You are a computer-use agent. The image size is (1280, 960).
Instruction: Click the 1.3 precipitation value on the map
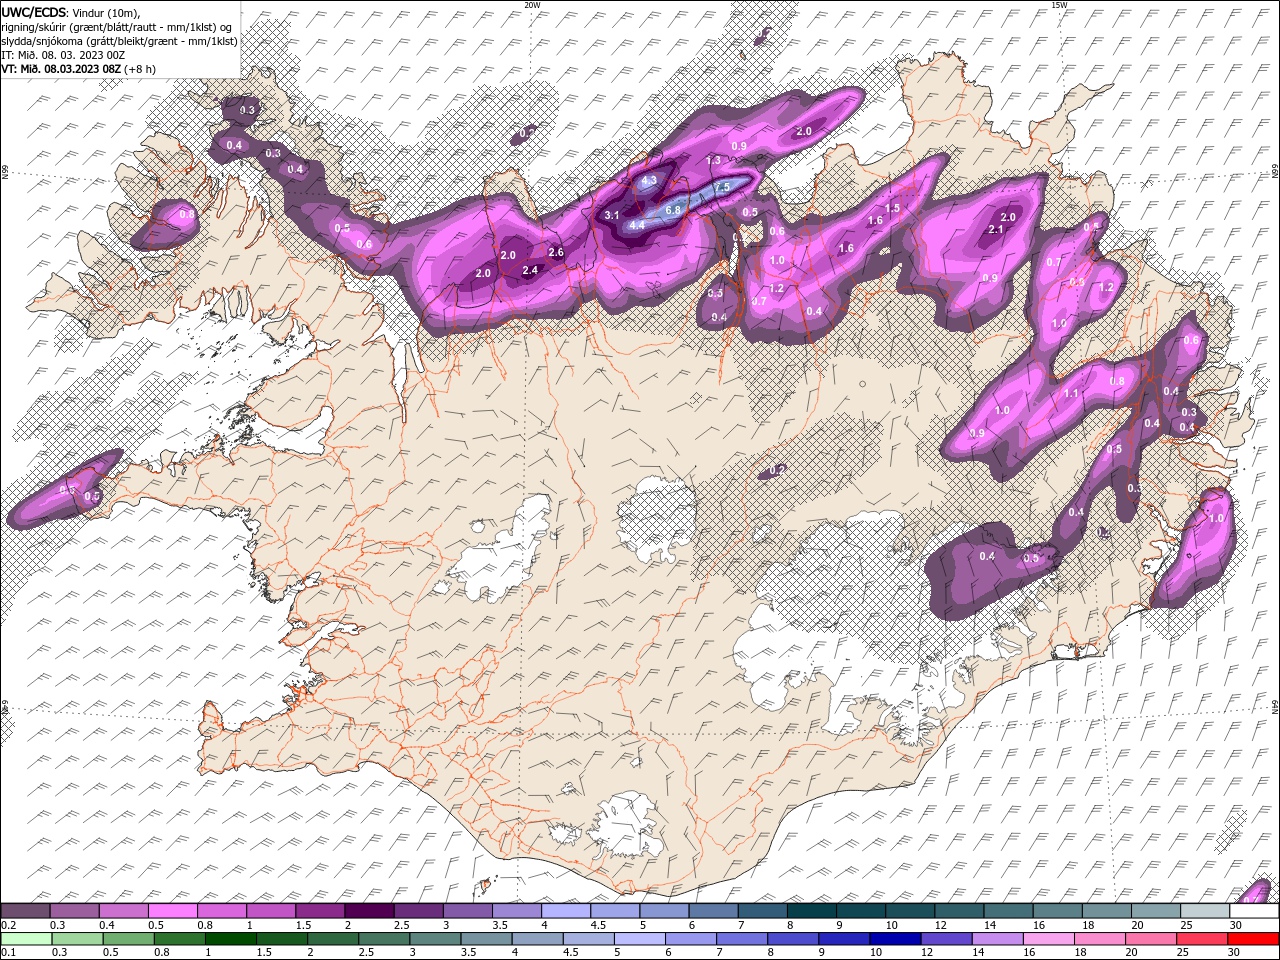coord(714,161)
